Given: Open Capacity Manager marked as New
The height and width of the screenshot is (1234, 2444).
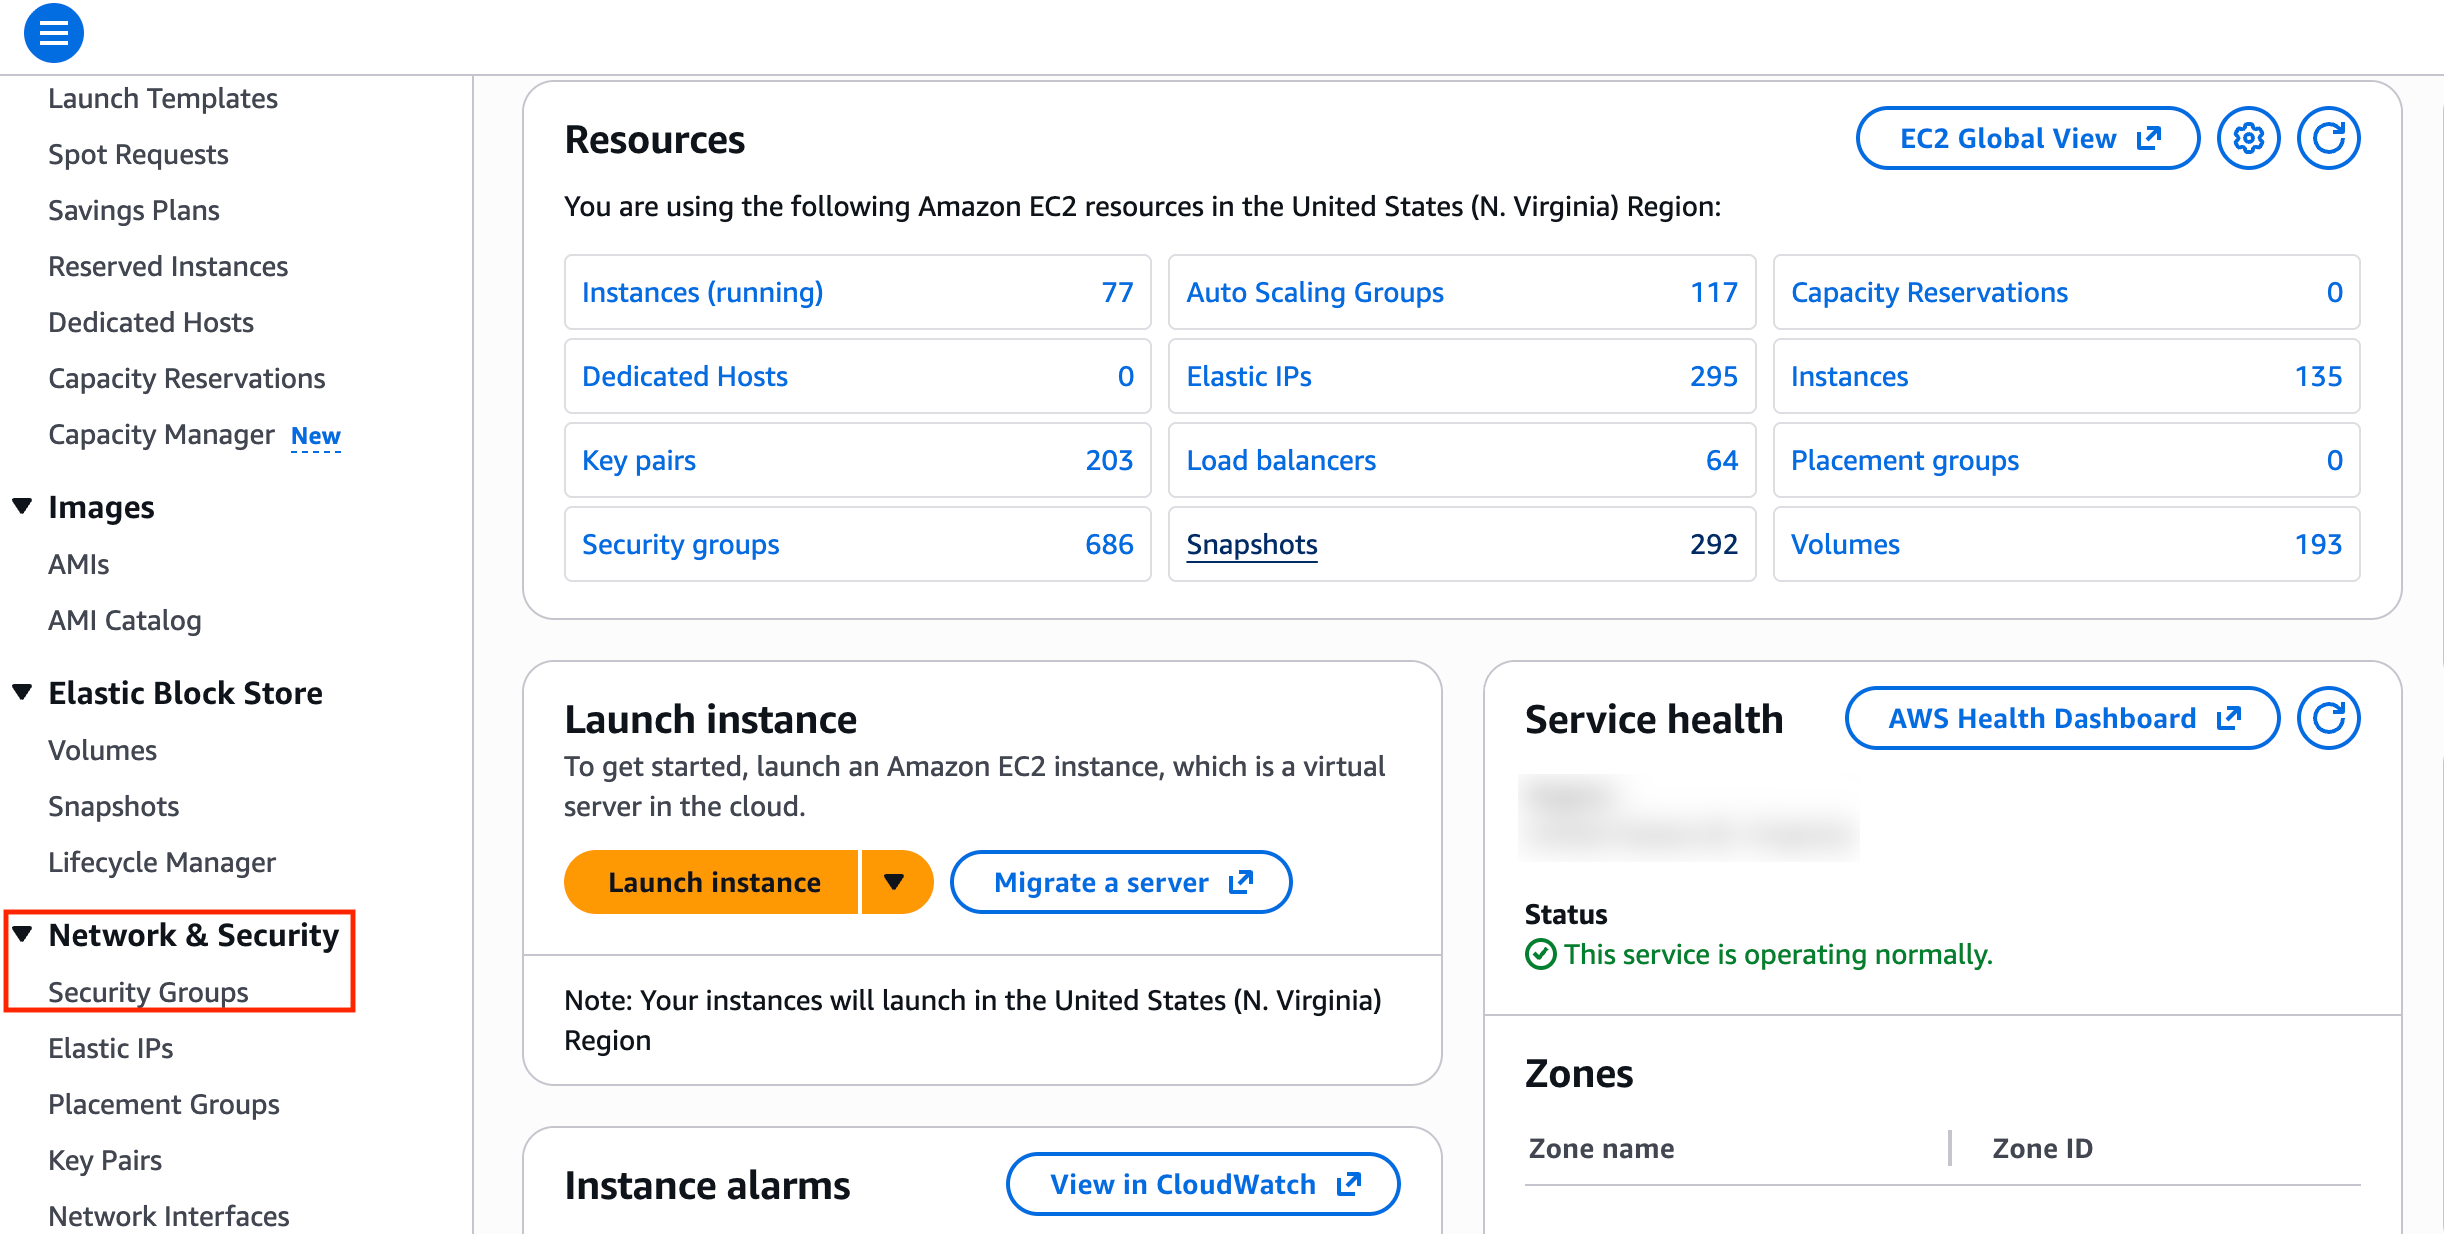Looking at the screenshot, I should 162,434.
